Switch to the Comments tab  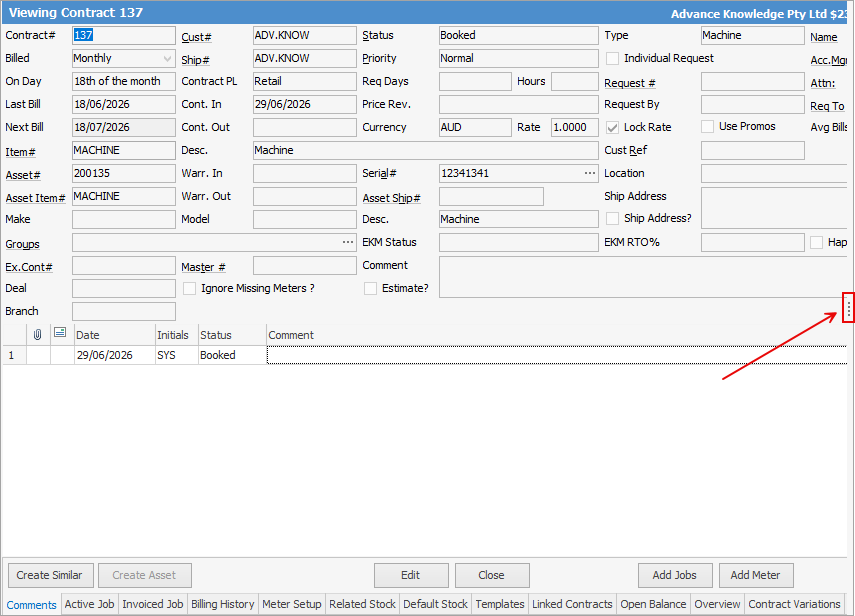click(x=31, y=605)
